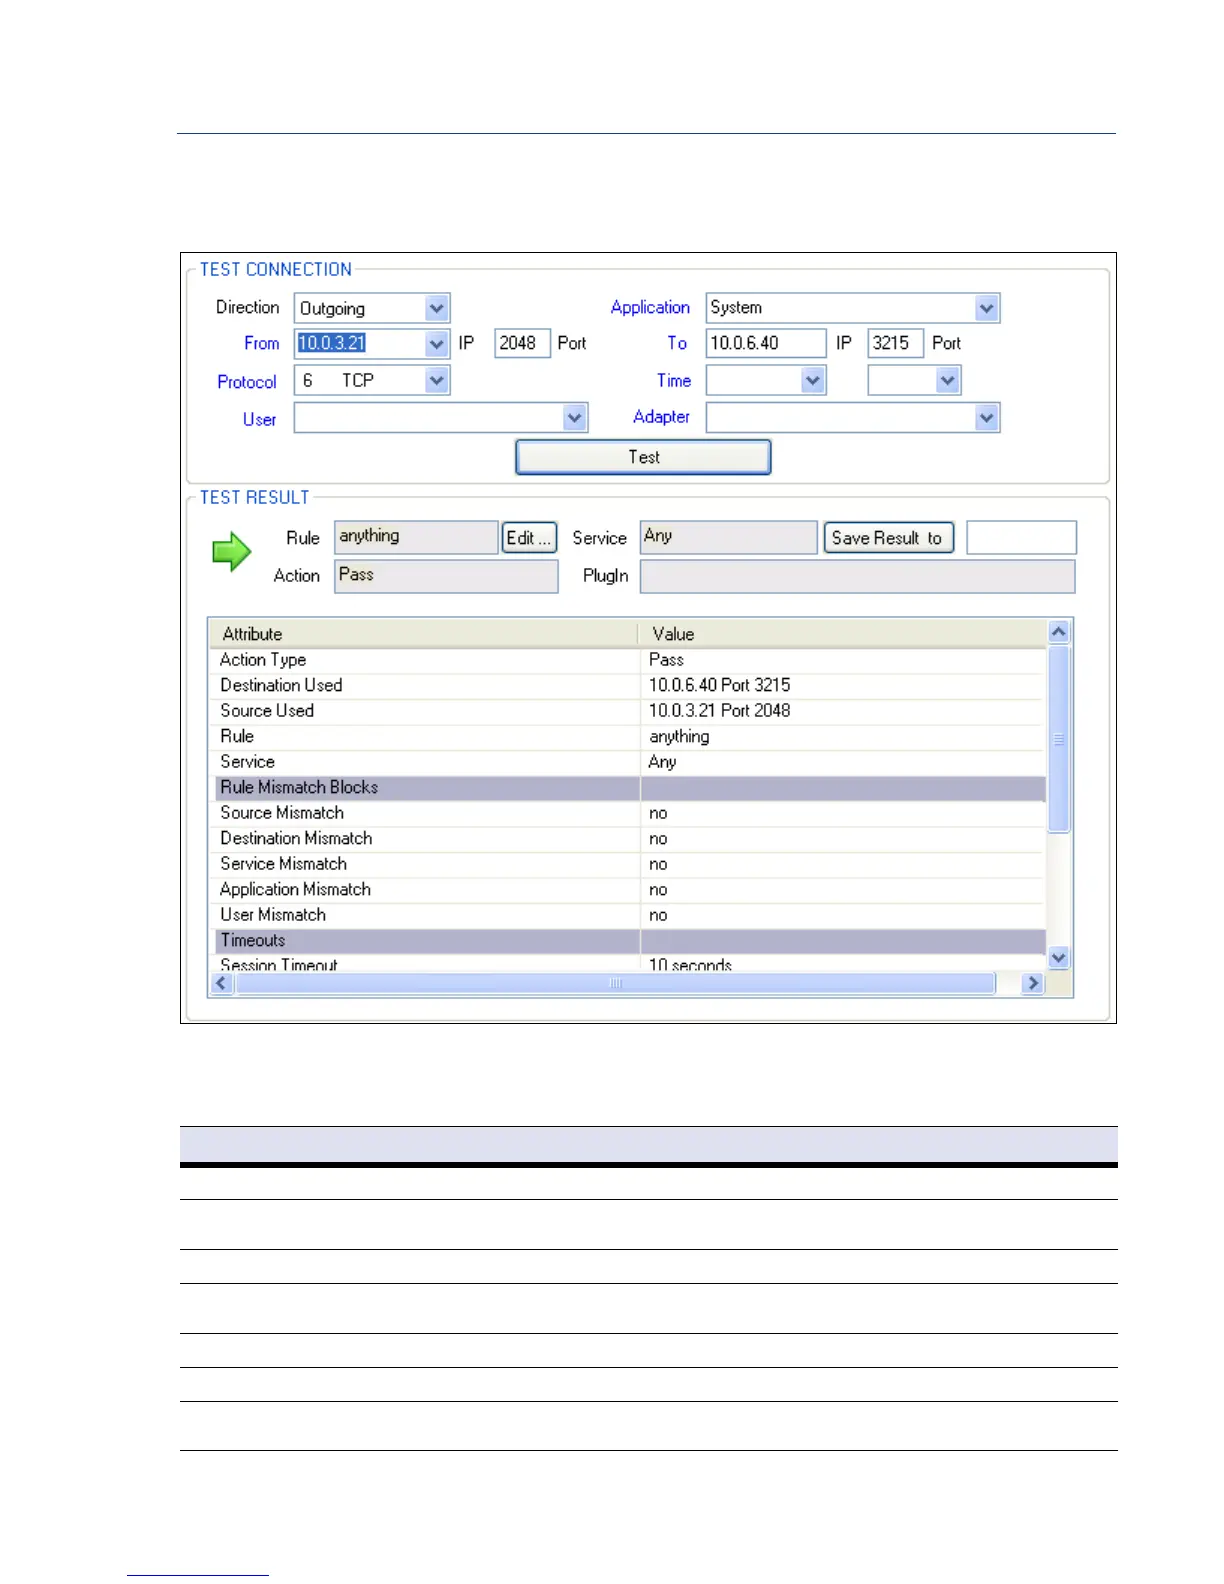
Task: Click the To IP field containing 10.0.6.40
Action: 766,343
